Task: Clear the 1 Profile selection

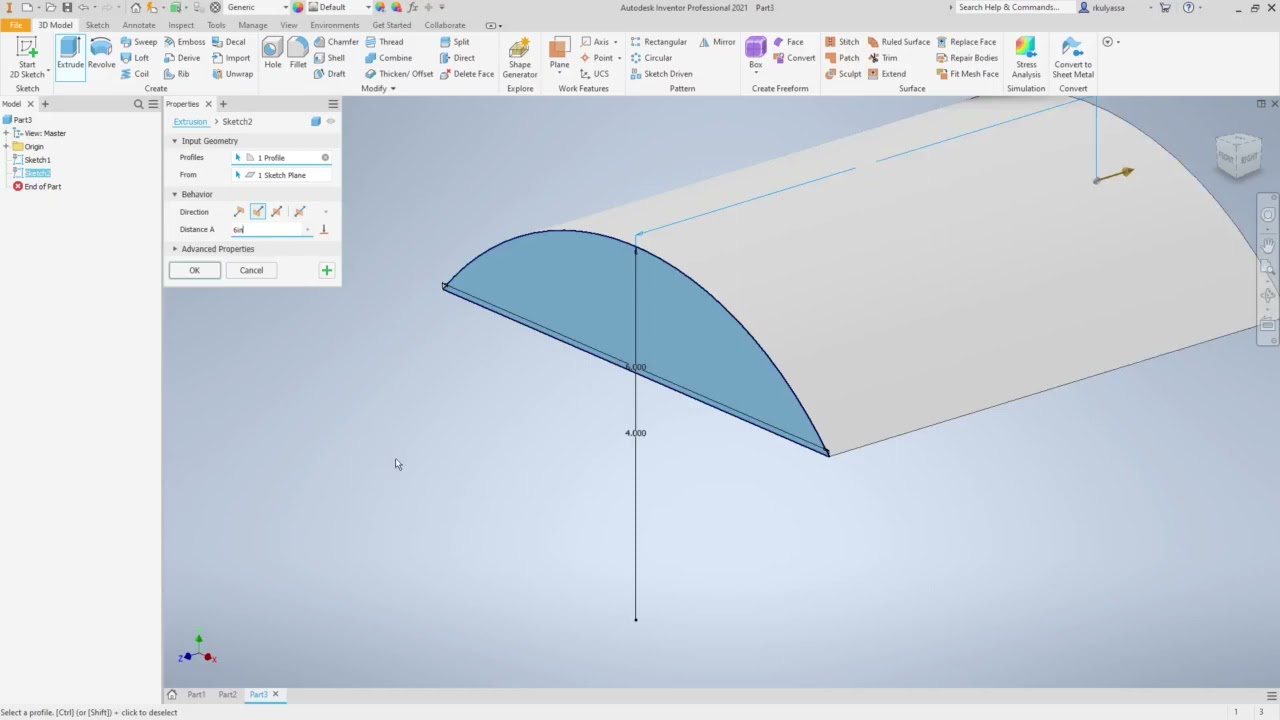Action: tap(325, 158)
